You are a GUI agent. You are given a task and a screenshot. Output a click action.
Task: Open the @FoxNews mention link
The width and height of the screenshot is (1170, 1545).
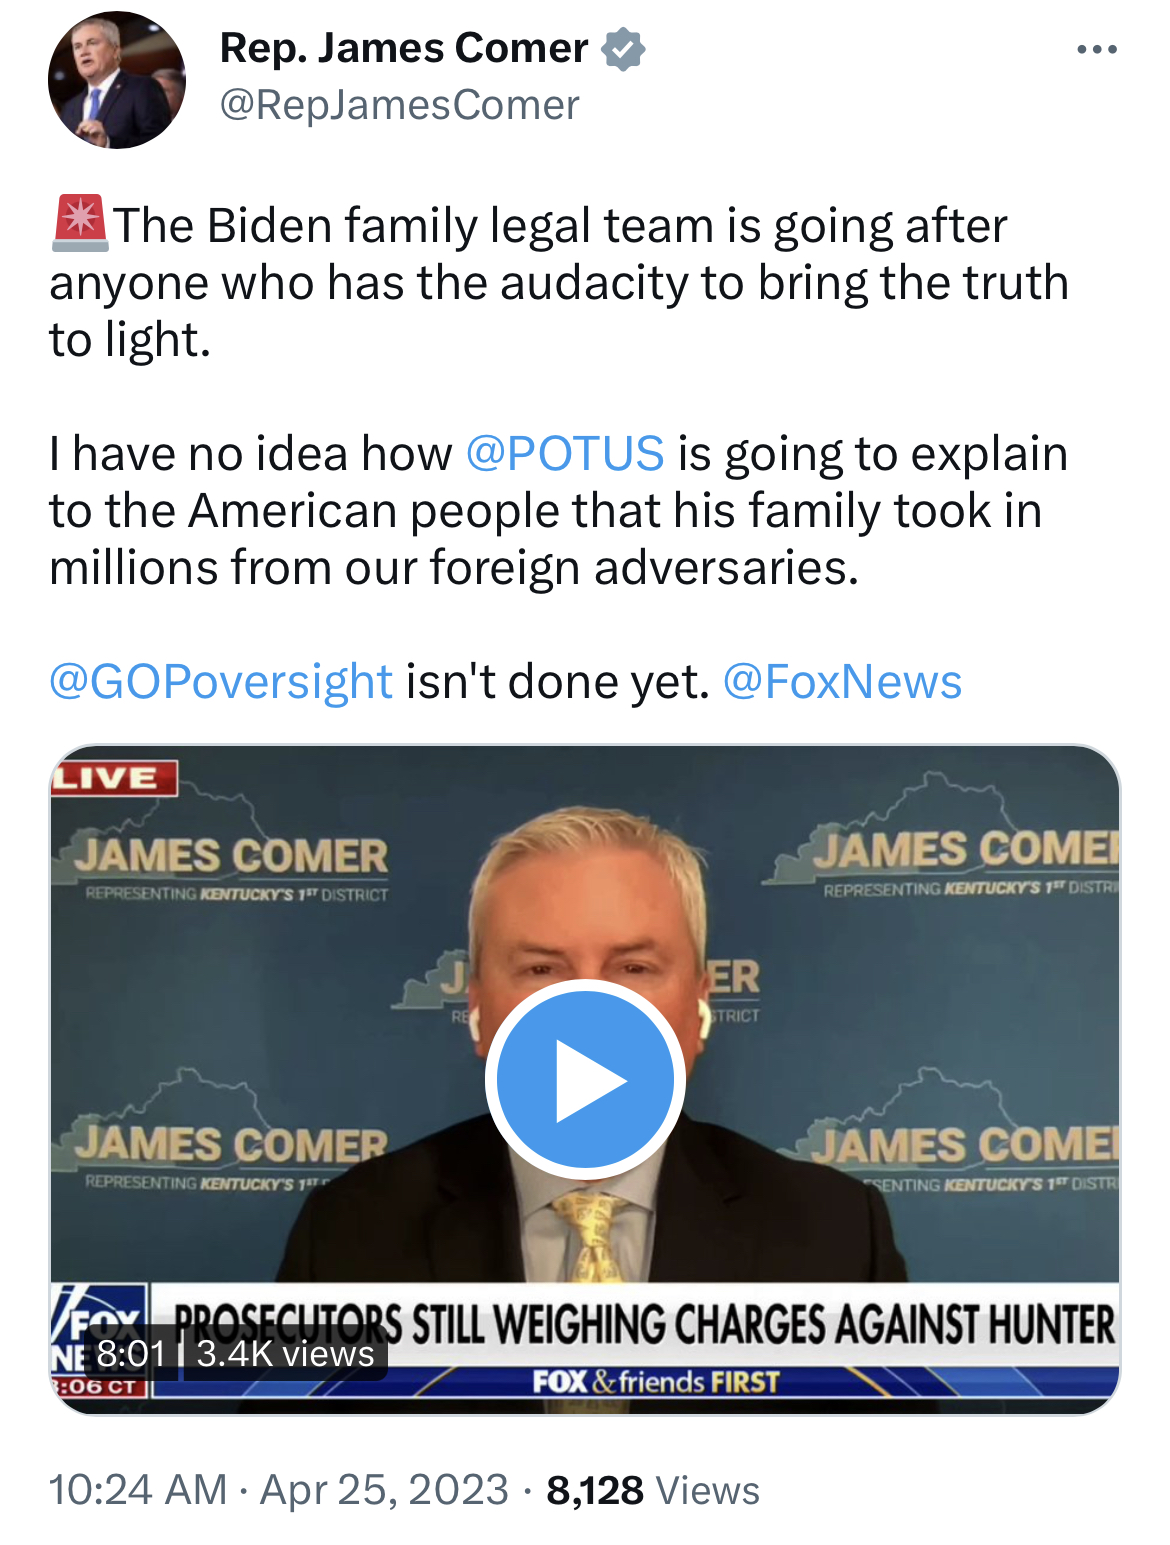(x=842, y=681)
